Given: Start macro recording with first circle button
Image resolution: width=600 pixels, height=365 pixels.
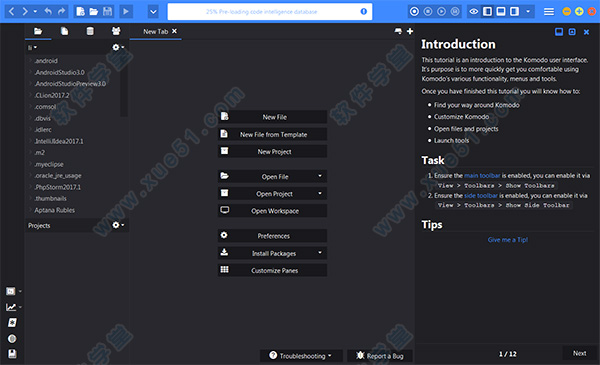Looking at the screenshot, I should pyautogui.click(x=414, y=11).
